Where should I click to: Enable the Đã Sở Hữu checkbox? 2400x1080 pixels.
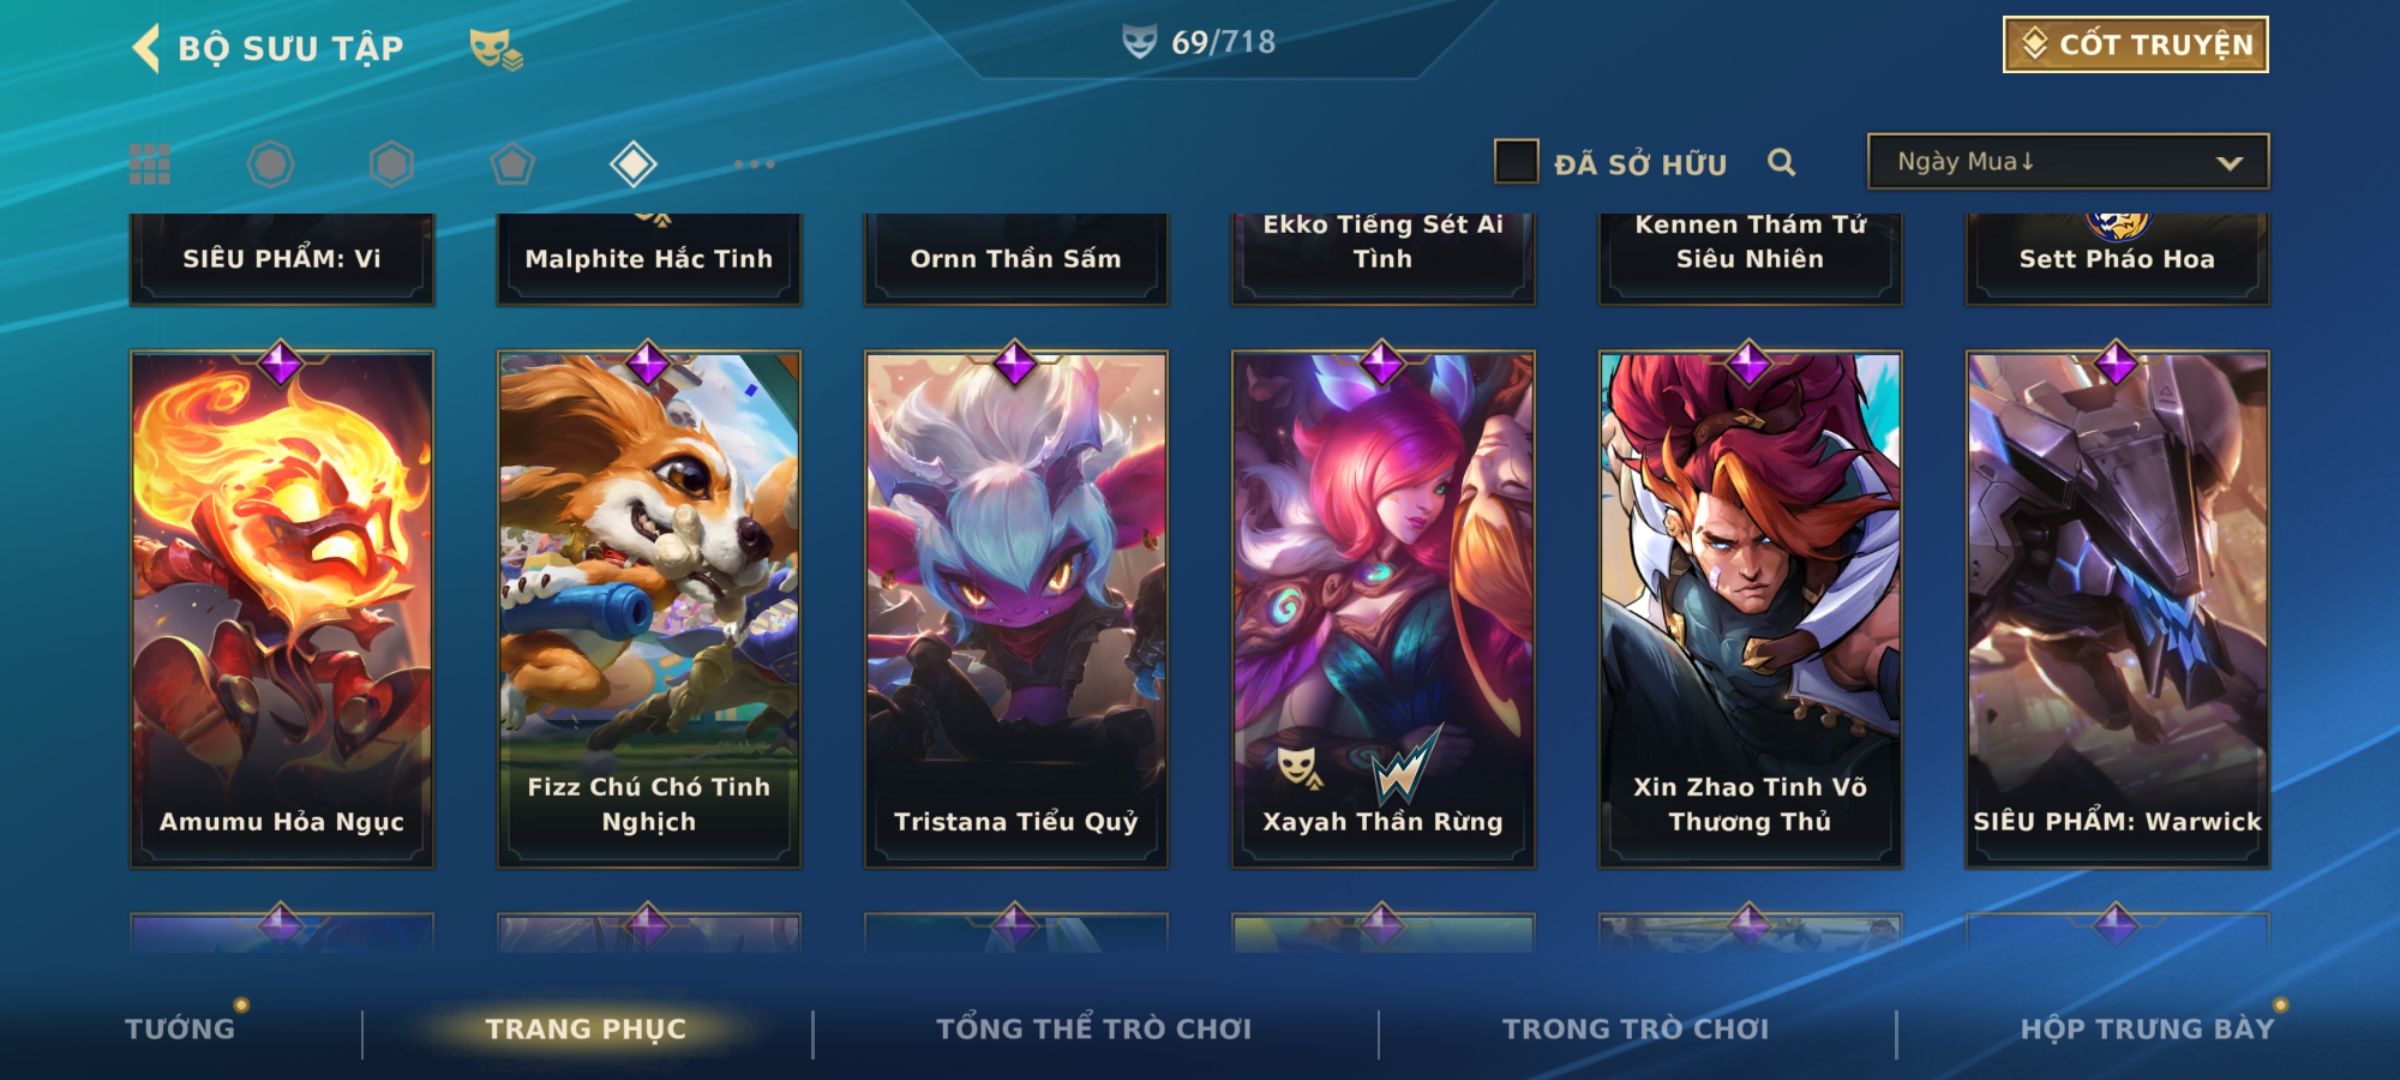[1516, 162]
